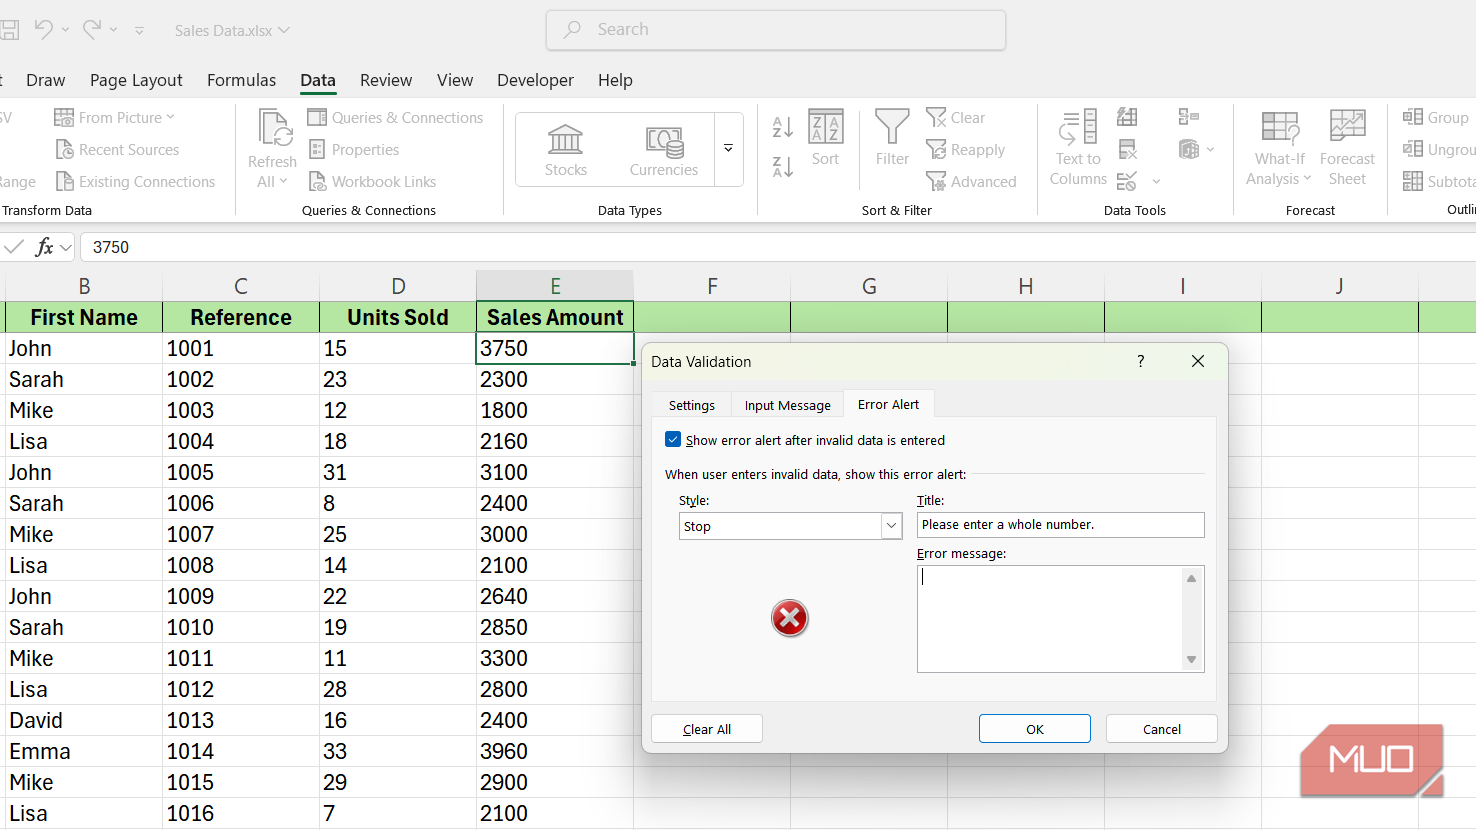
Task: Expand the Data Types gallery arrow
Action: tap(728, 148)
